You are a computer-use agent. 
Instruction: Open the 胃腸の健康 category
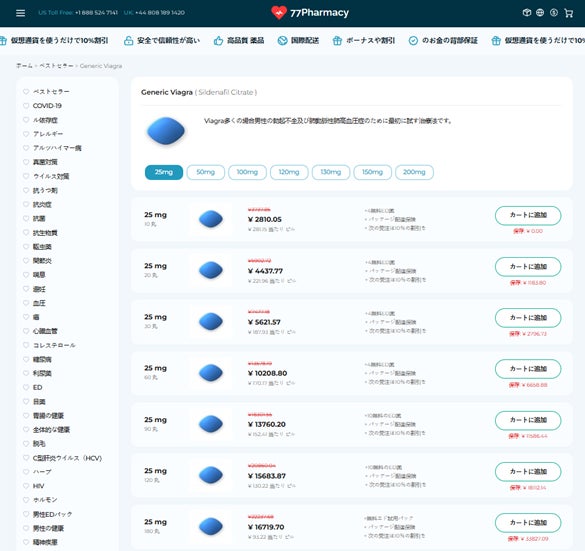48,416
